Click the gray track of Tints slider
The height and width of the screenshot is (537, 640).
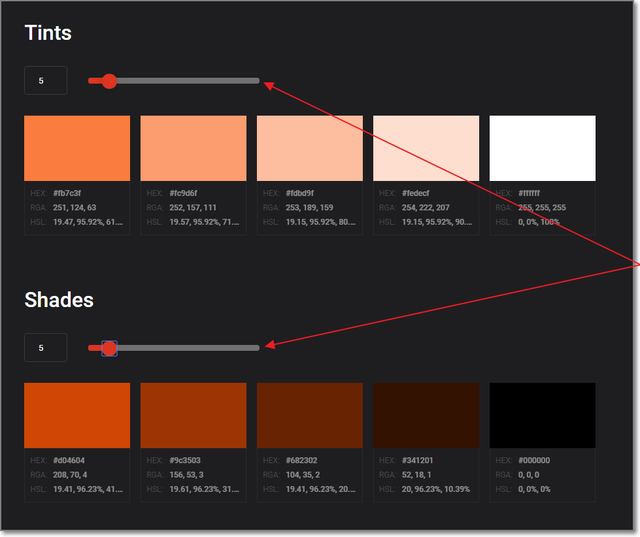tap(190, 81)
